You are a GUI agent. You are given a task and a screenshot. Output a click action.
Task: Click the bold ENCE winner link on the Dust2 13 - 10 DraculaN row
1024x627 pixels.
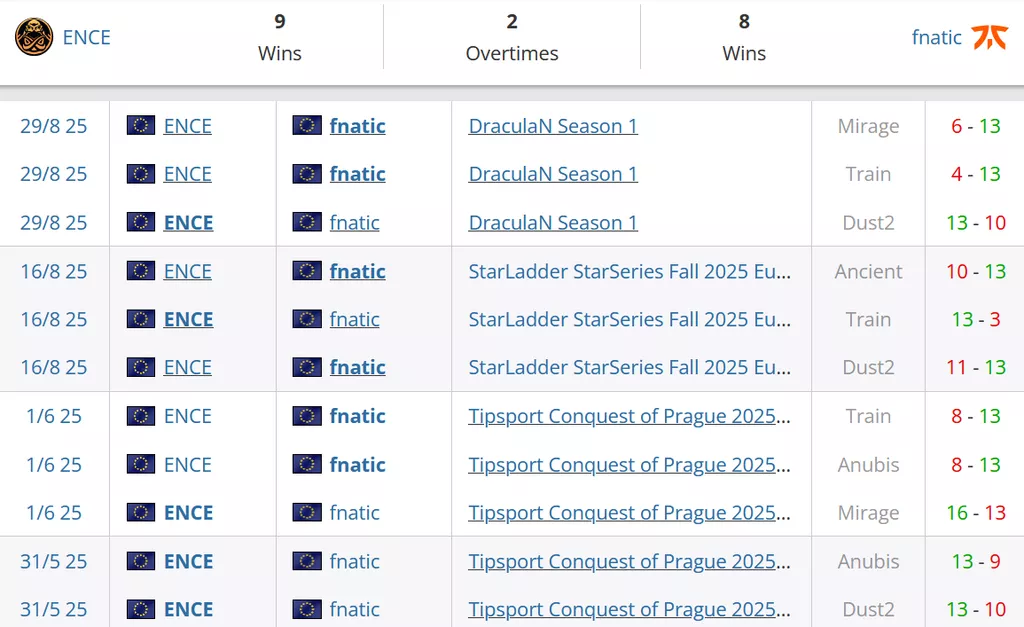188,222
